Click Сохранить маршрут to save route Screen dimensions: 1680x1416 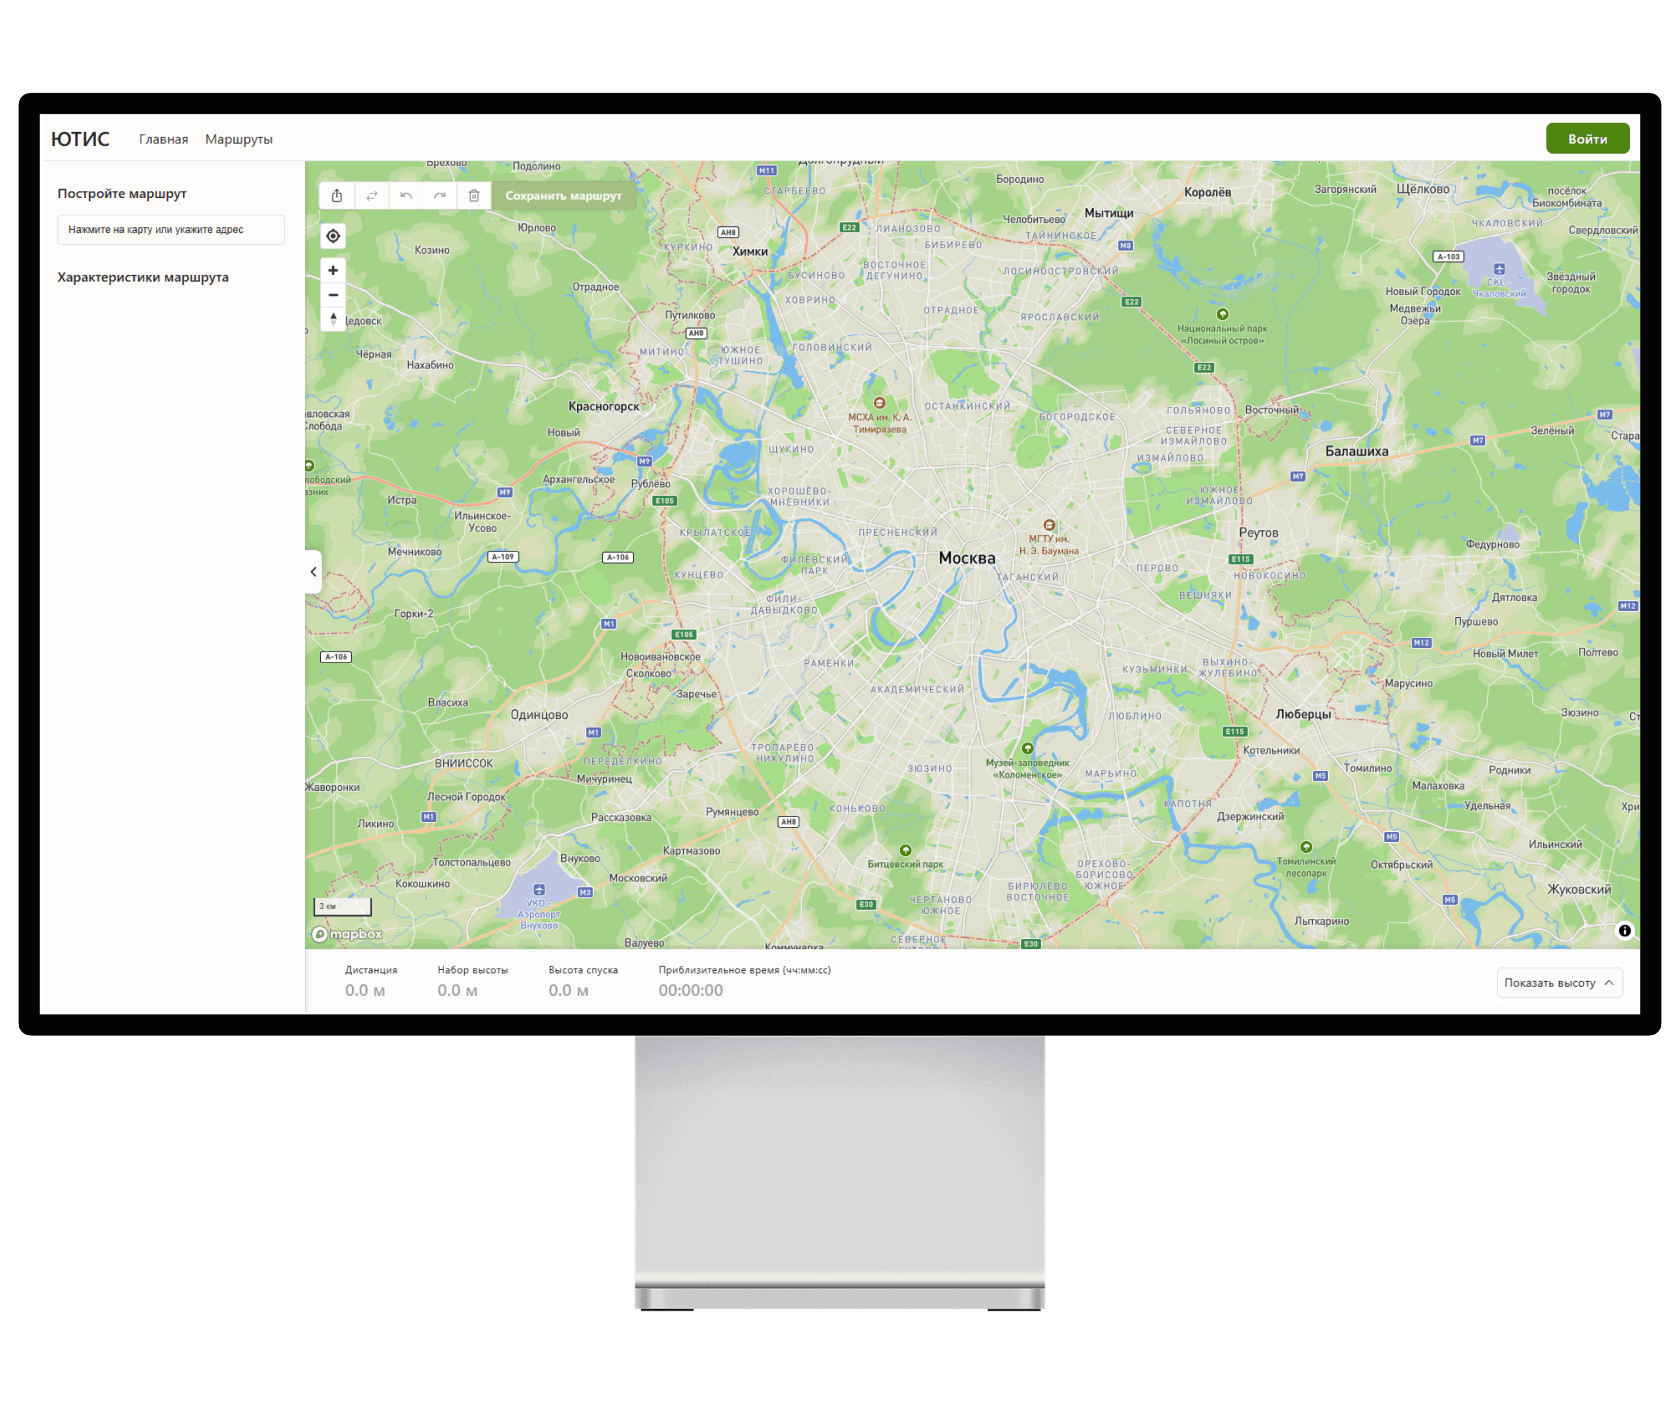pos(565,196)
